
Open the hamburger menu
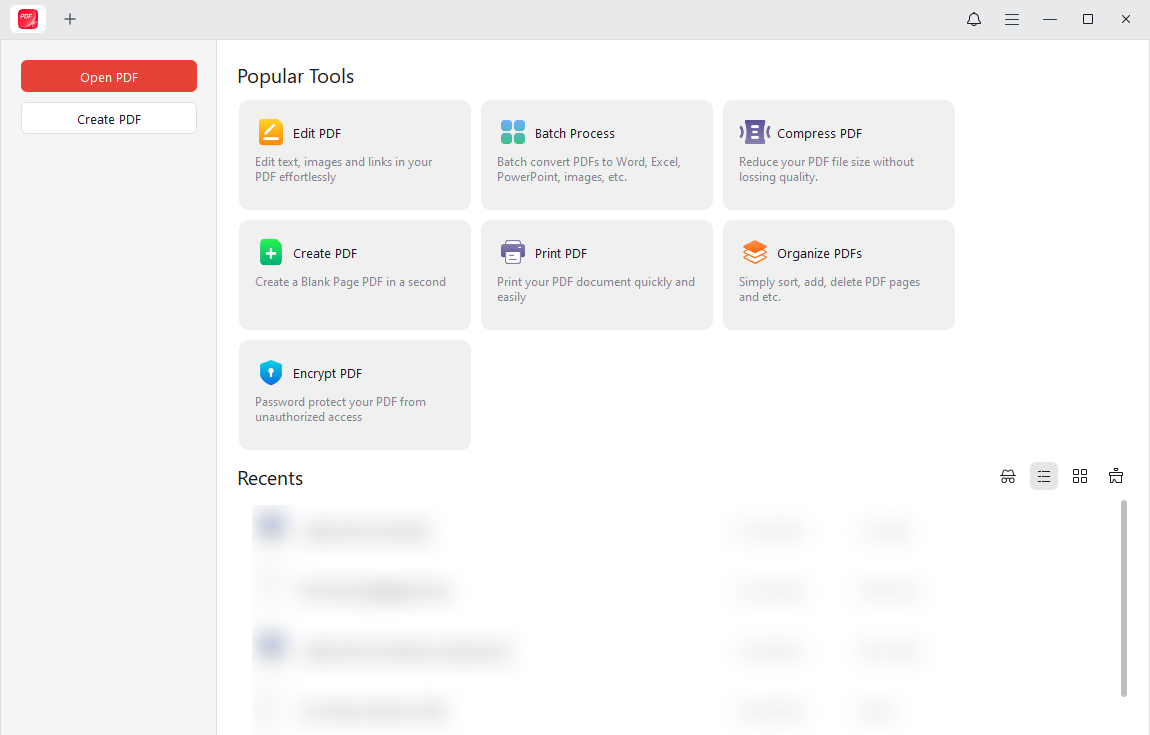click(x=1012, y=19)
